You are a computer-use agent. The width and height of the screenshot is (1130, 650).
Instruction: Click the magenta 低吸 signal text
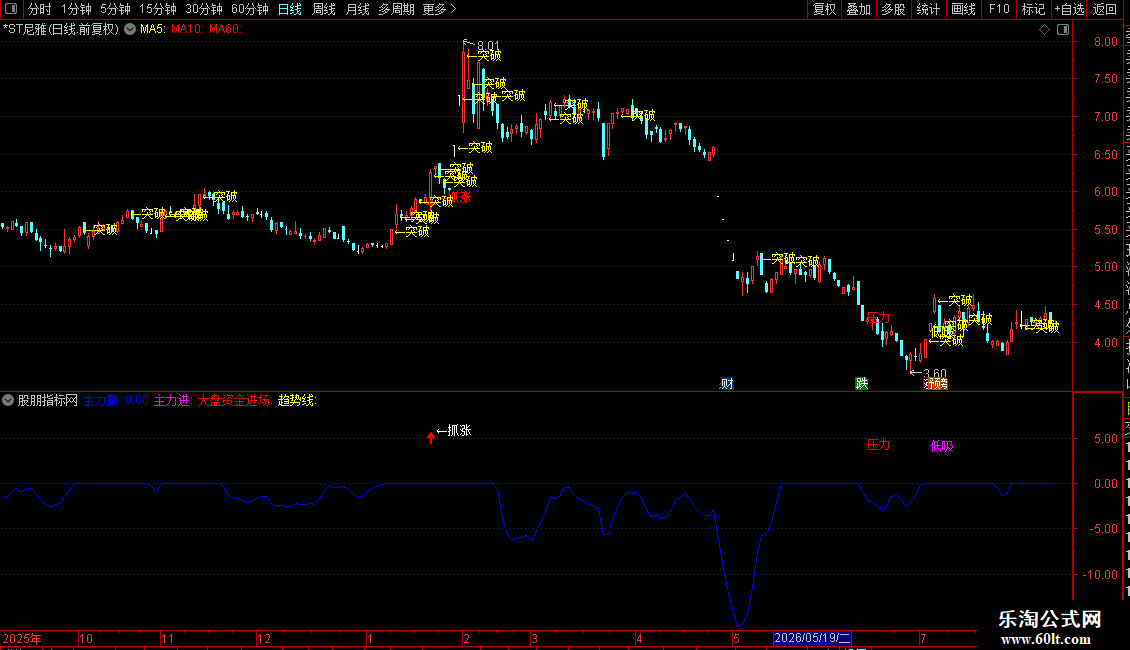pos(942,446)
